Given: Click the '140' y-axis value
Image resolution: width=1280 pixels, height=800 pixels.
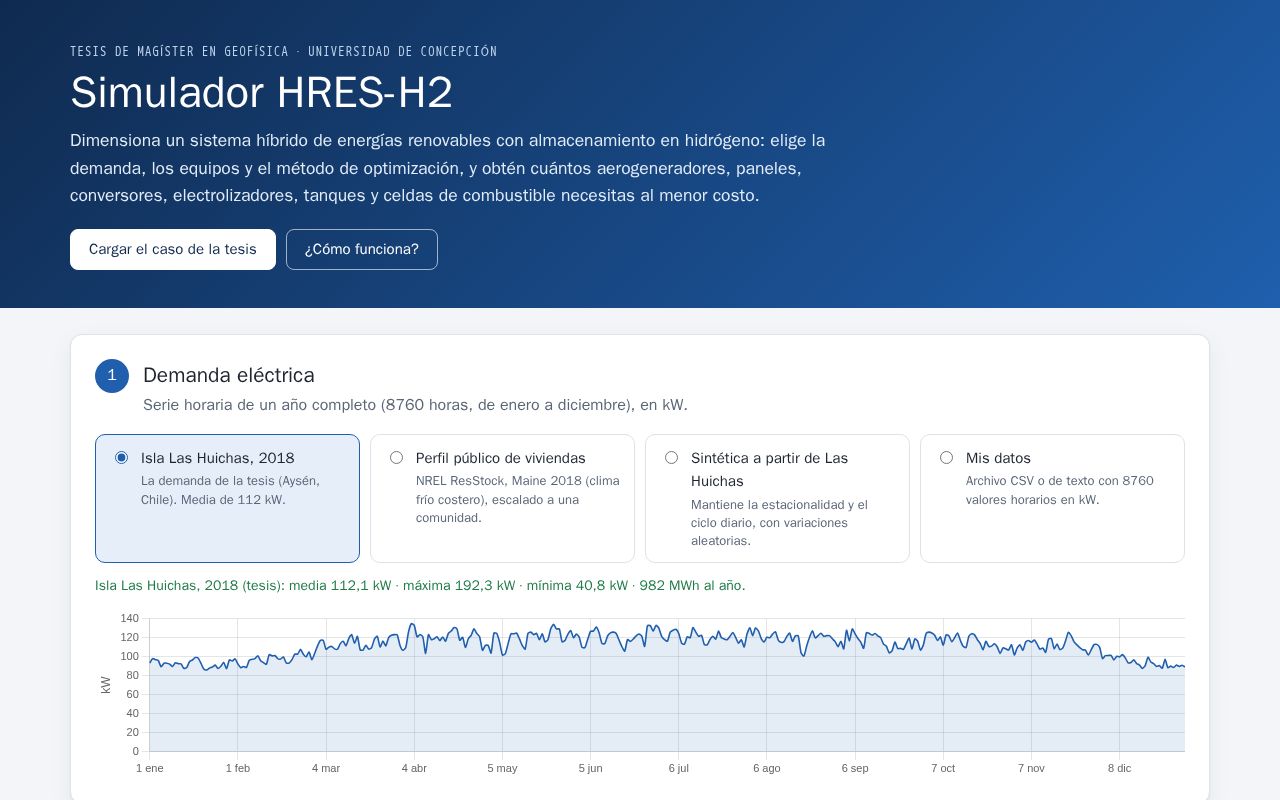Looking at the screenshot, I should pos(130,618).
